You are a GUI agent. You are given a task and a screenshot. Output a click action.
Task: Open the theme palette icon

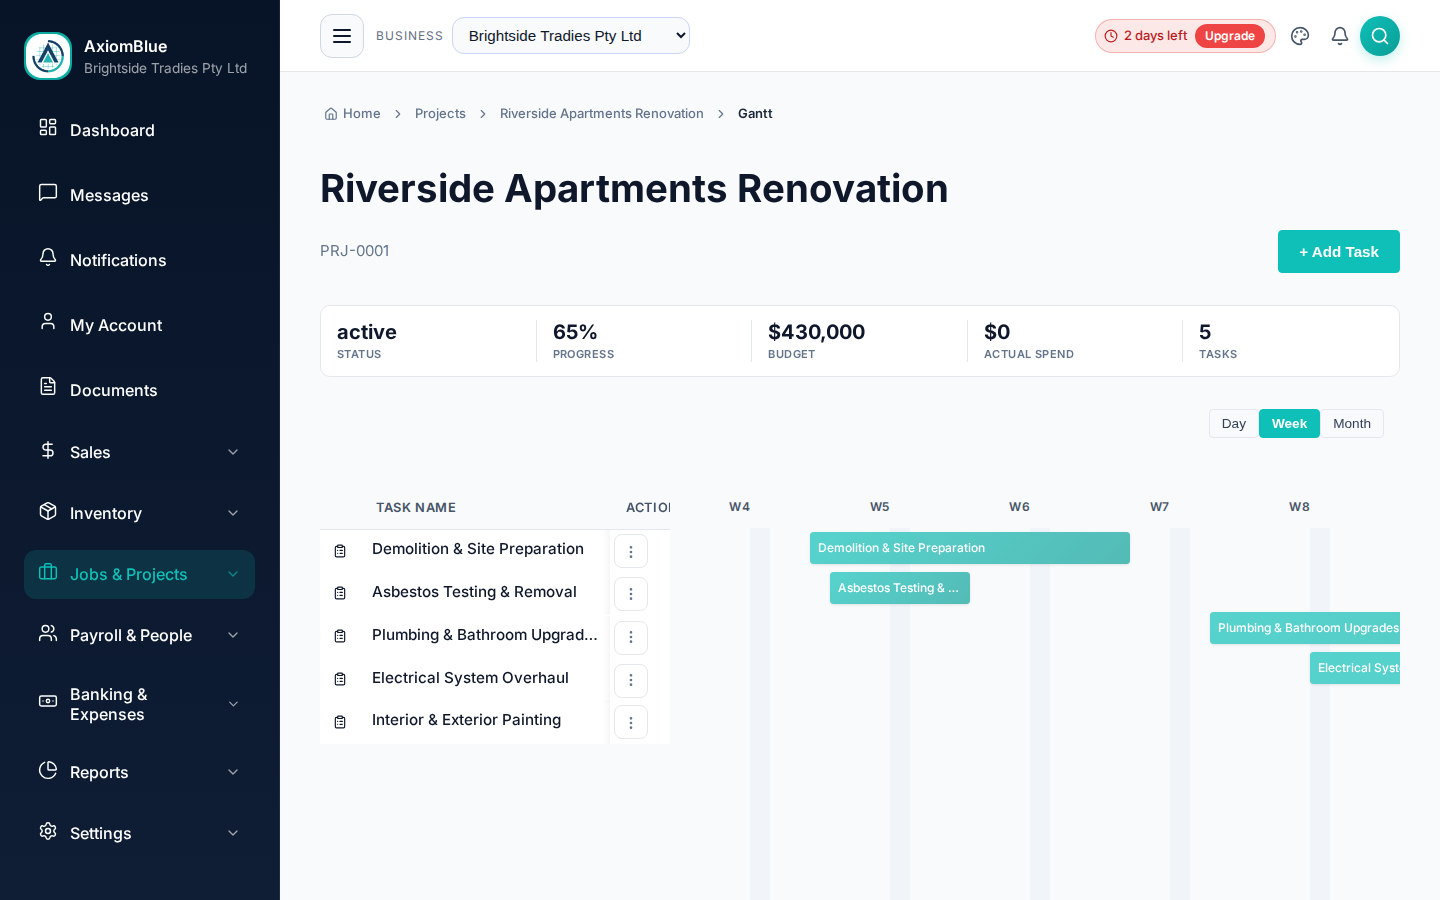(1300, 36)
